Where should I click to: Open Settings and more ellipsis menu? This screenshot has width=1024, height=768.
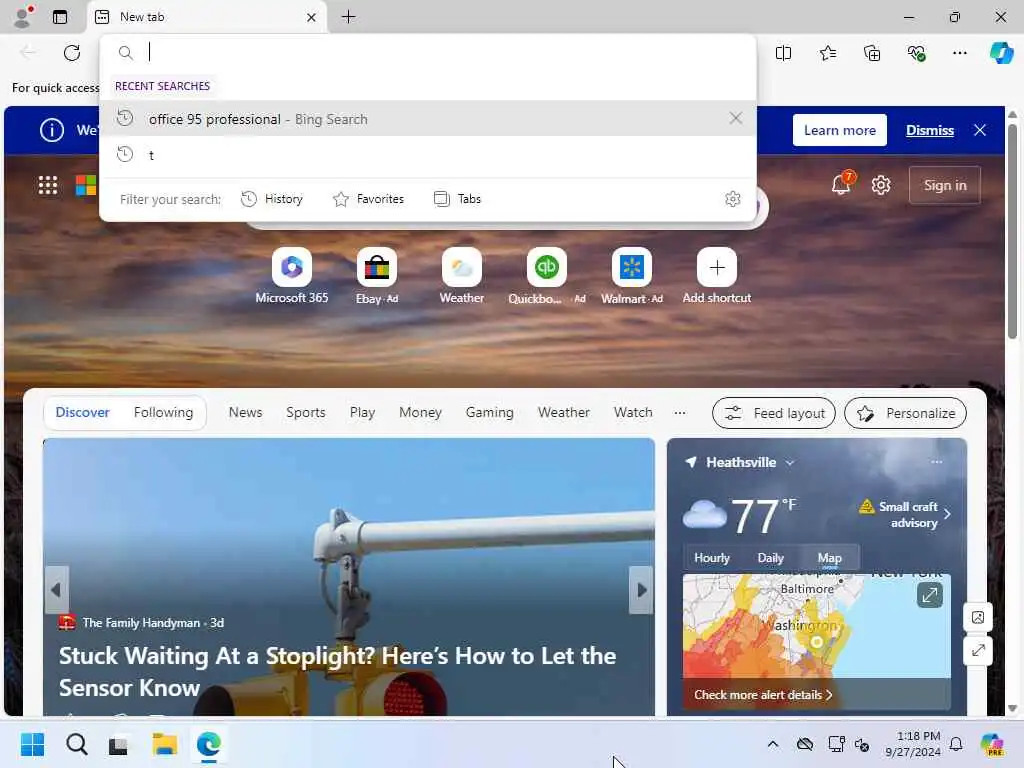point(960,53)
